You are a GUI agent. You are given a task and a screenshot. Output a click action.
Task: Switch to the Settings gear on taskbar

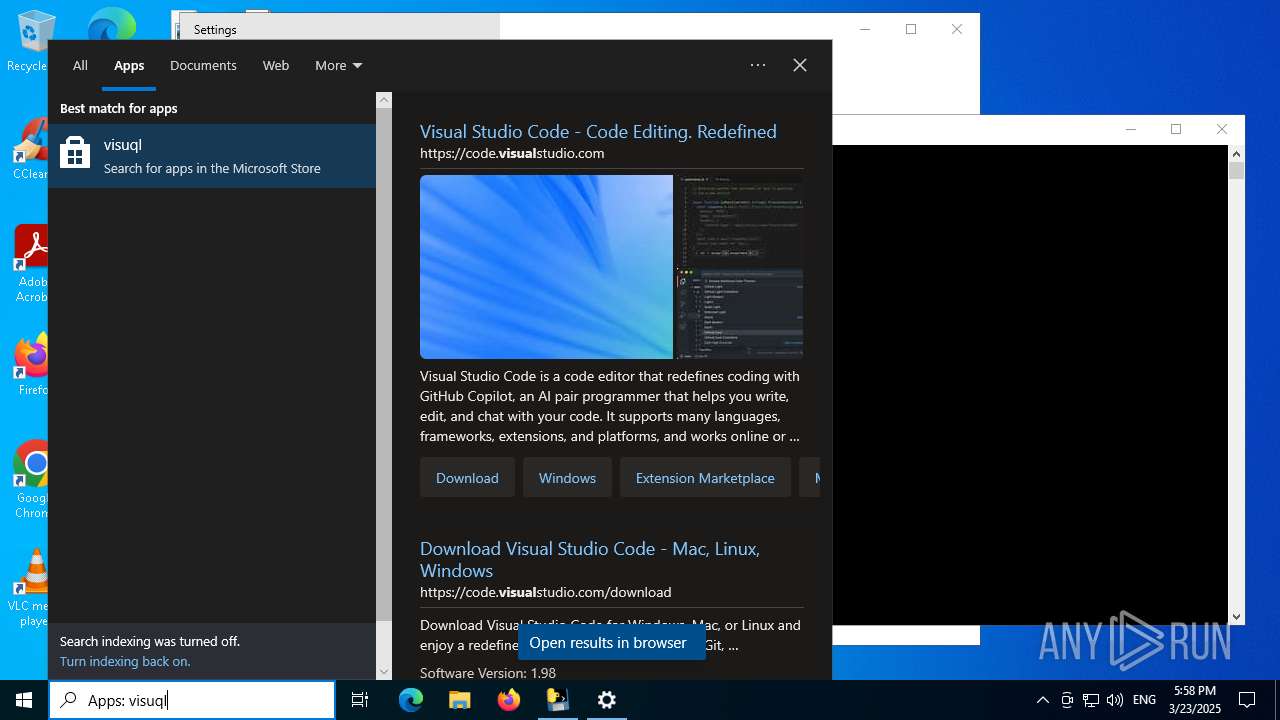pyautogui.click(x=606, y=700)
